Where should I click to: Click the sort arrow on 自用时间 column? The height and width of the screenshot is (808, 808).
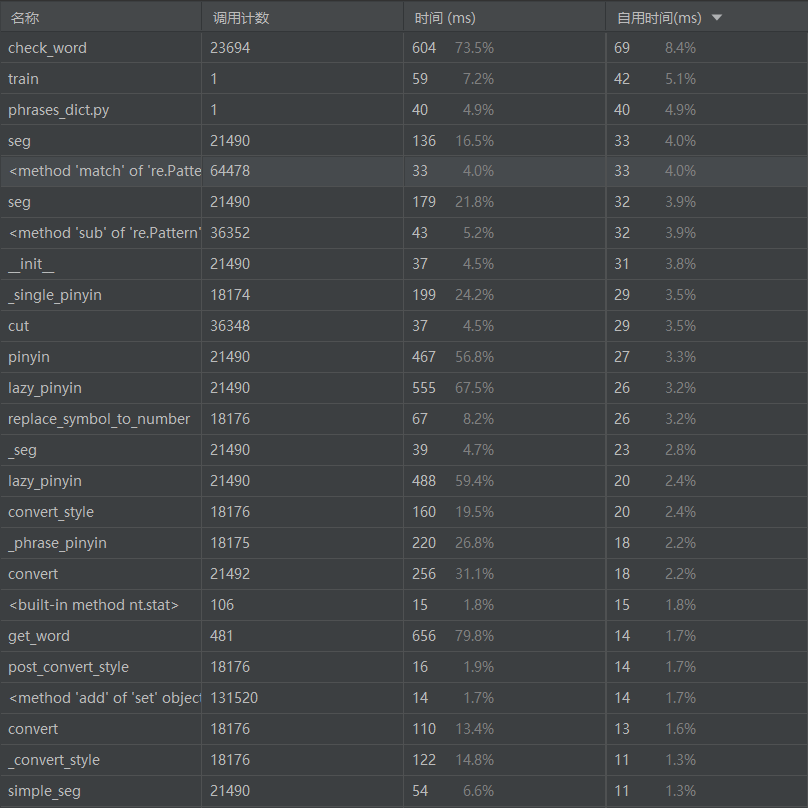[717, 18]
